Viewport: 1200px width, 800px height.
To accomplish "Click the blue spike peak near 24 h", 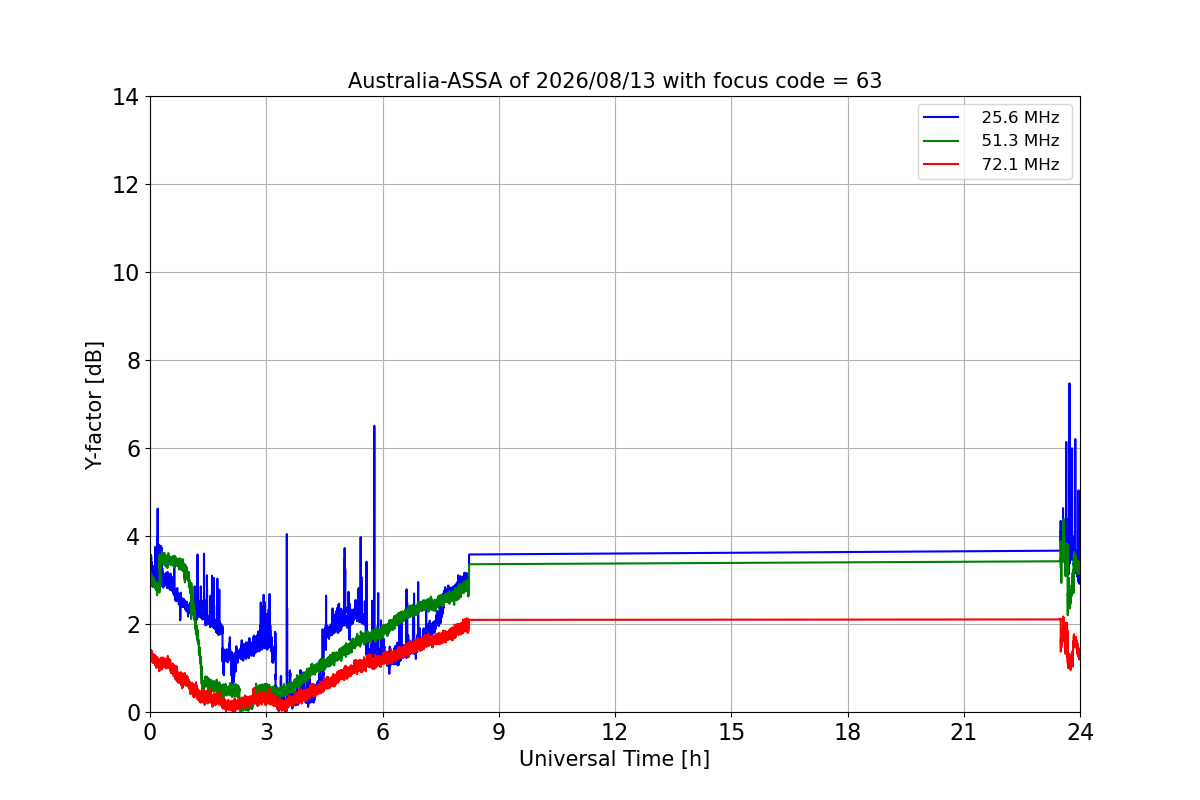I will 1069,385.
